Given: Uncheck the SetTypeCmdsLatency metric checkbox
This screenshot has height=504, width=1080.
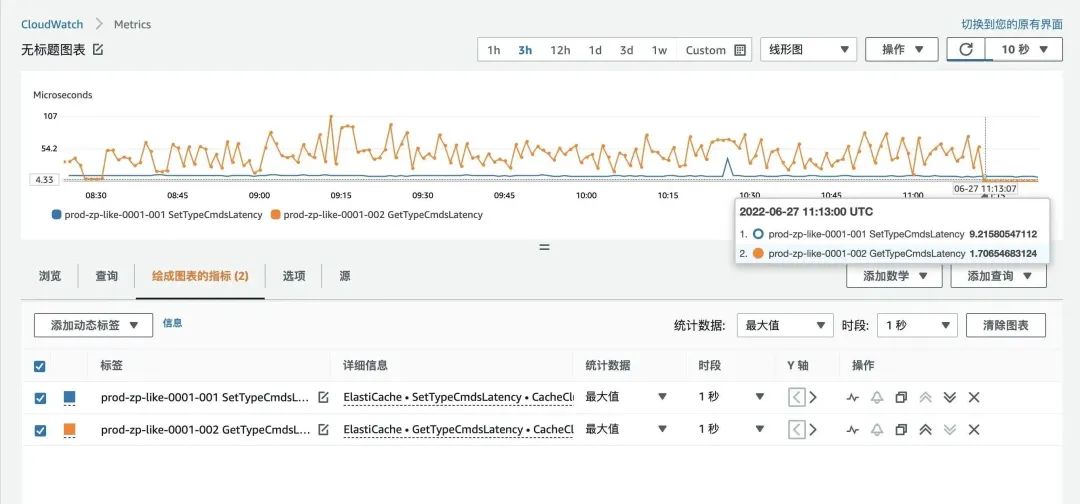Looking at the screenshot, I should [40, 398].
